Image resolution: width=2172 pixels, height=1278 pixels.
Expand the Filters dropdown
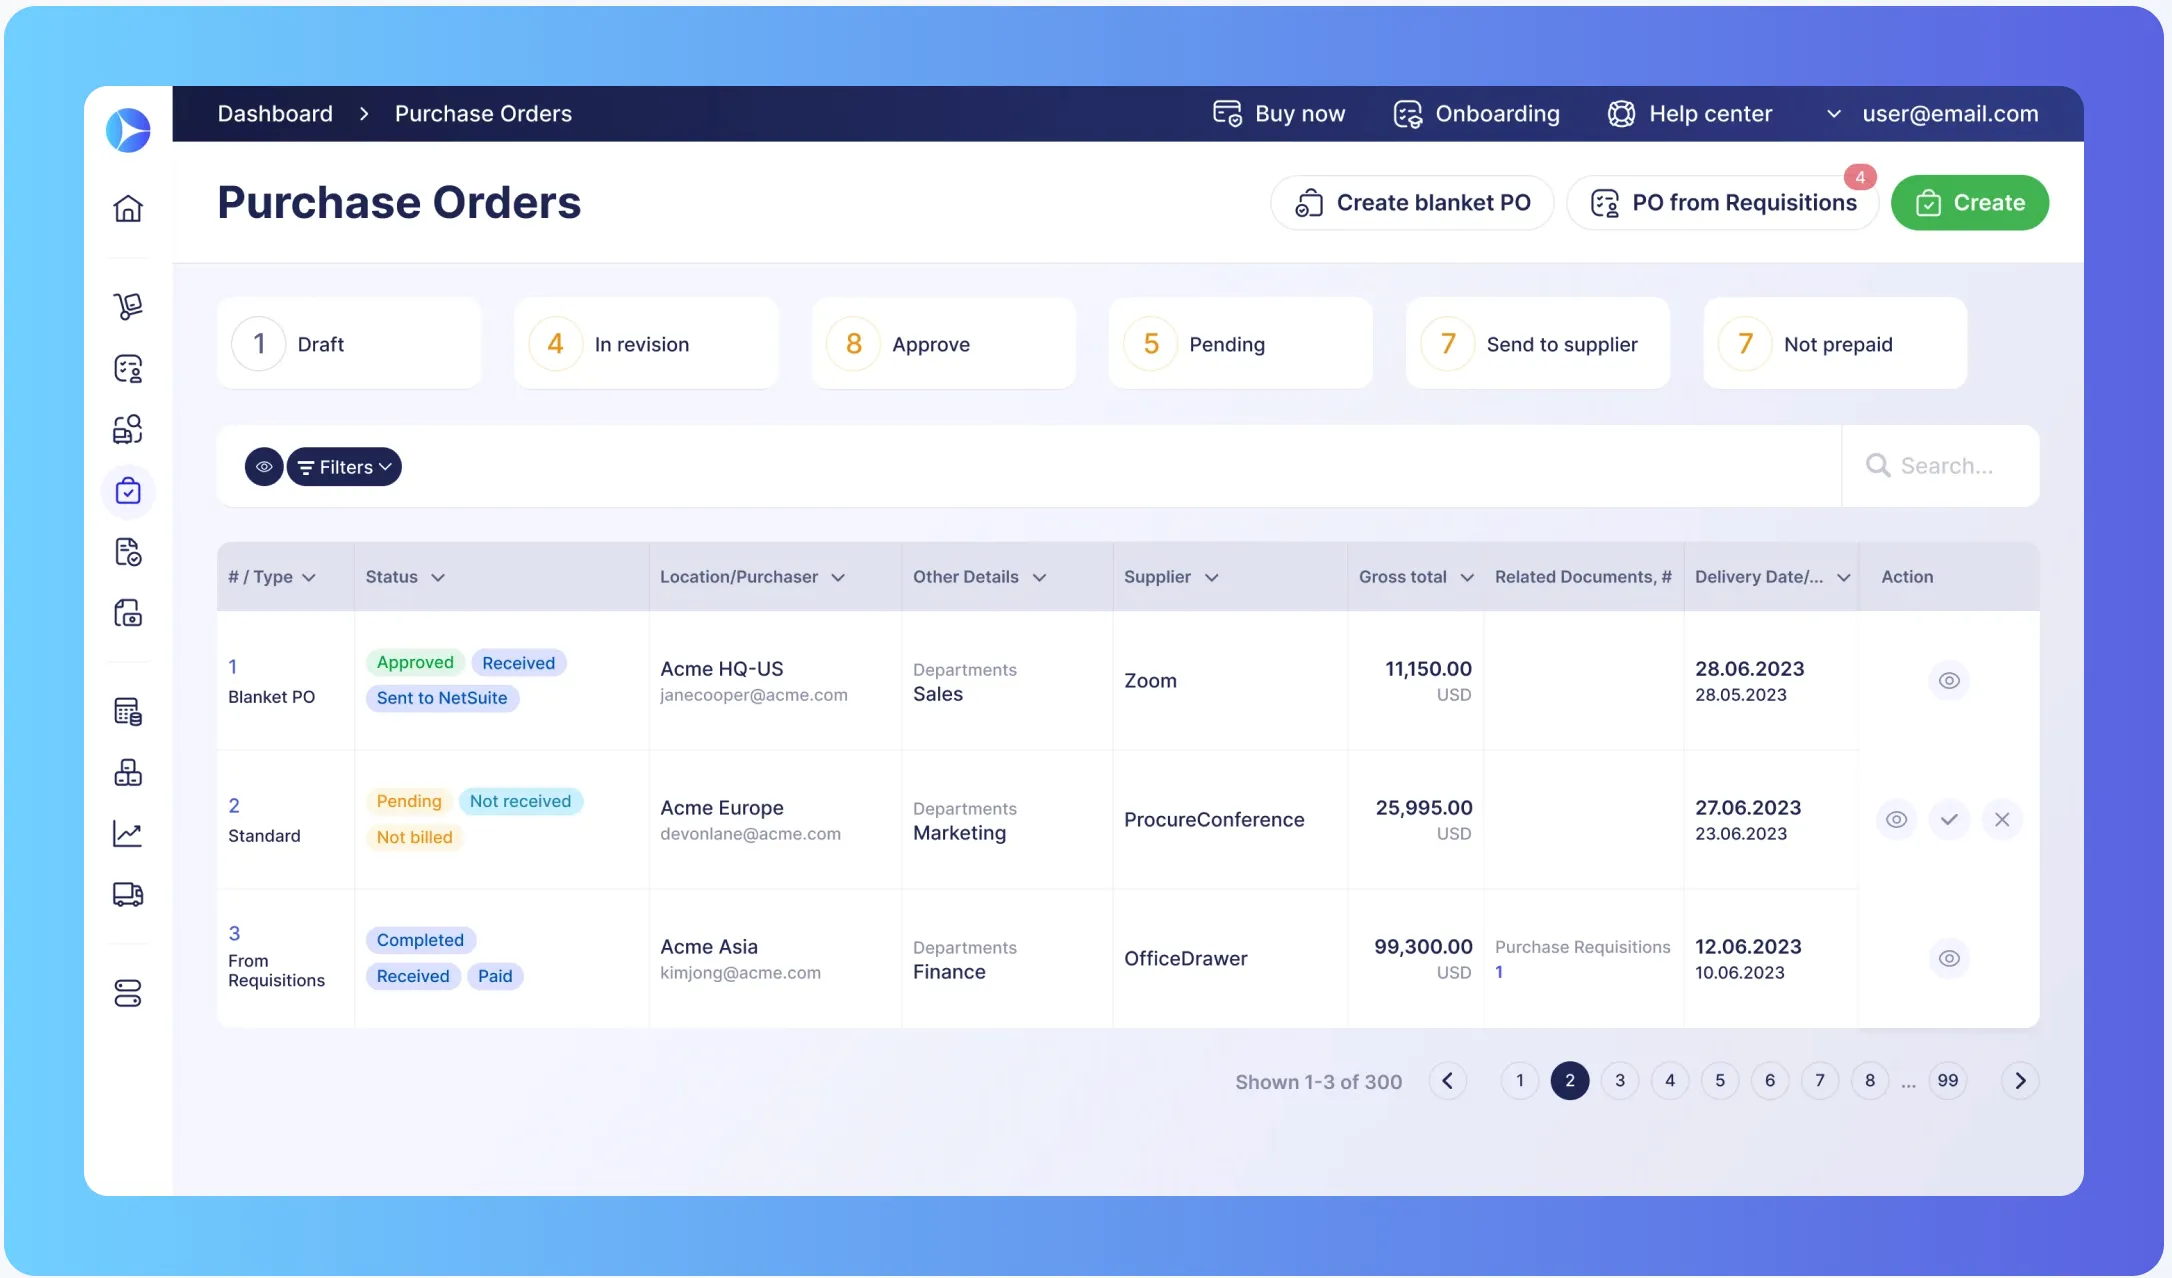tap(345, 467)
